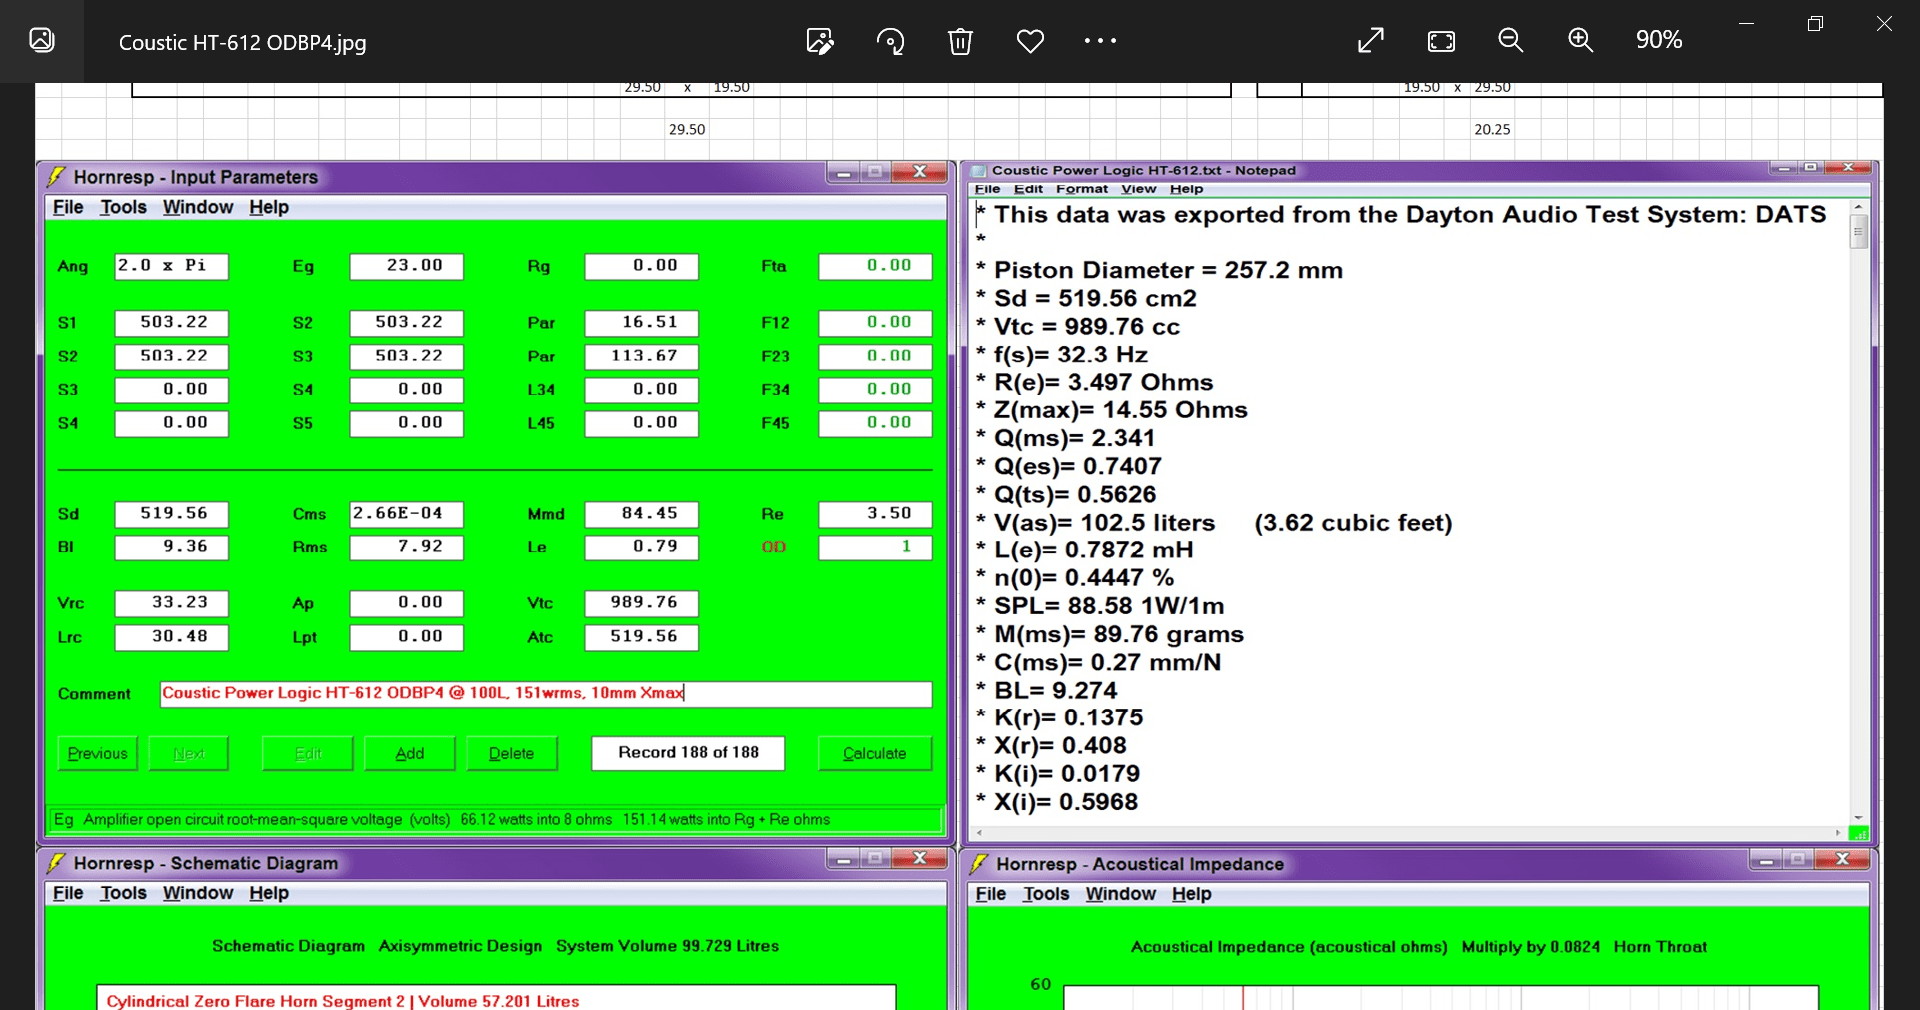Open the File menu in Hornresp Input Parameters

68,207
